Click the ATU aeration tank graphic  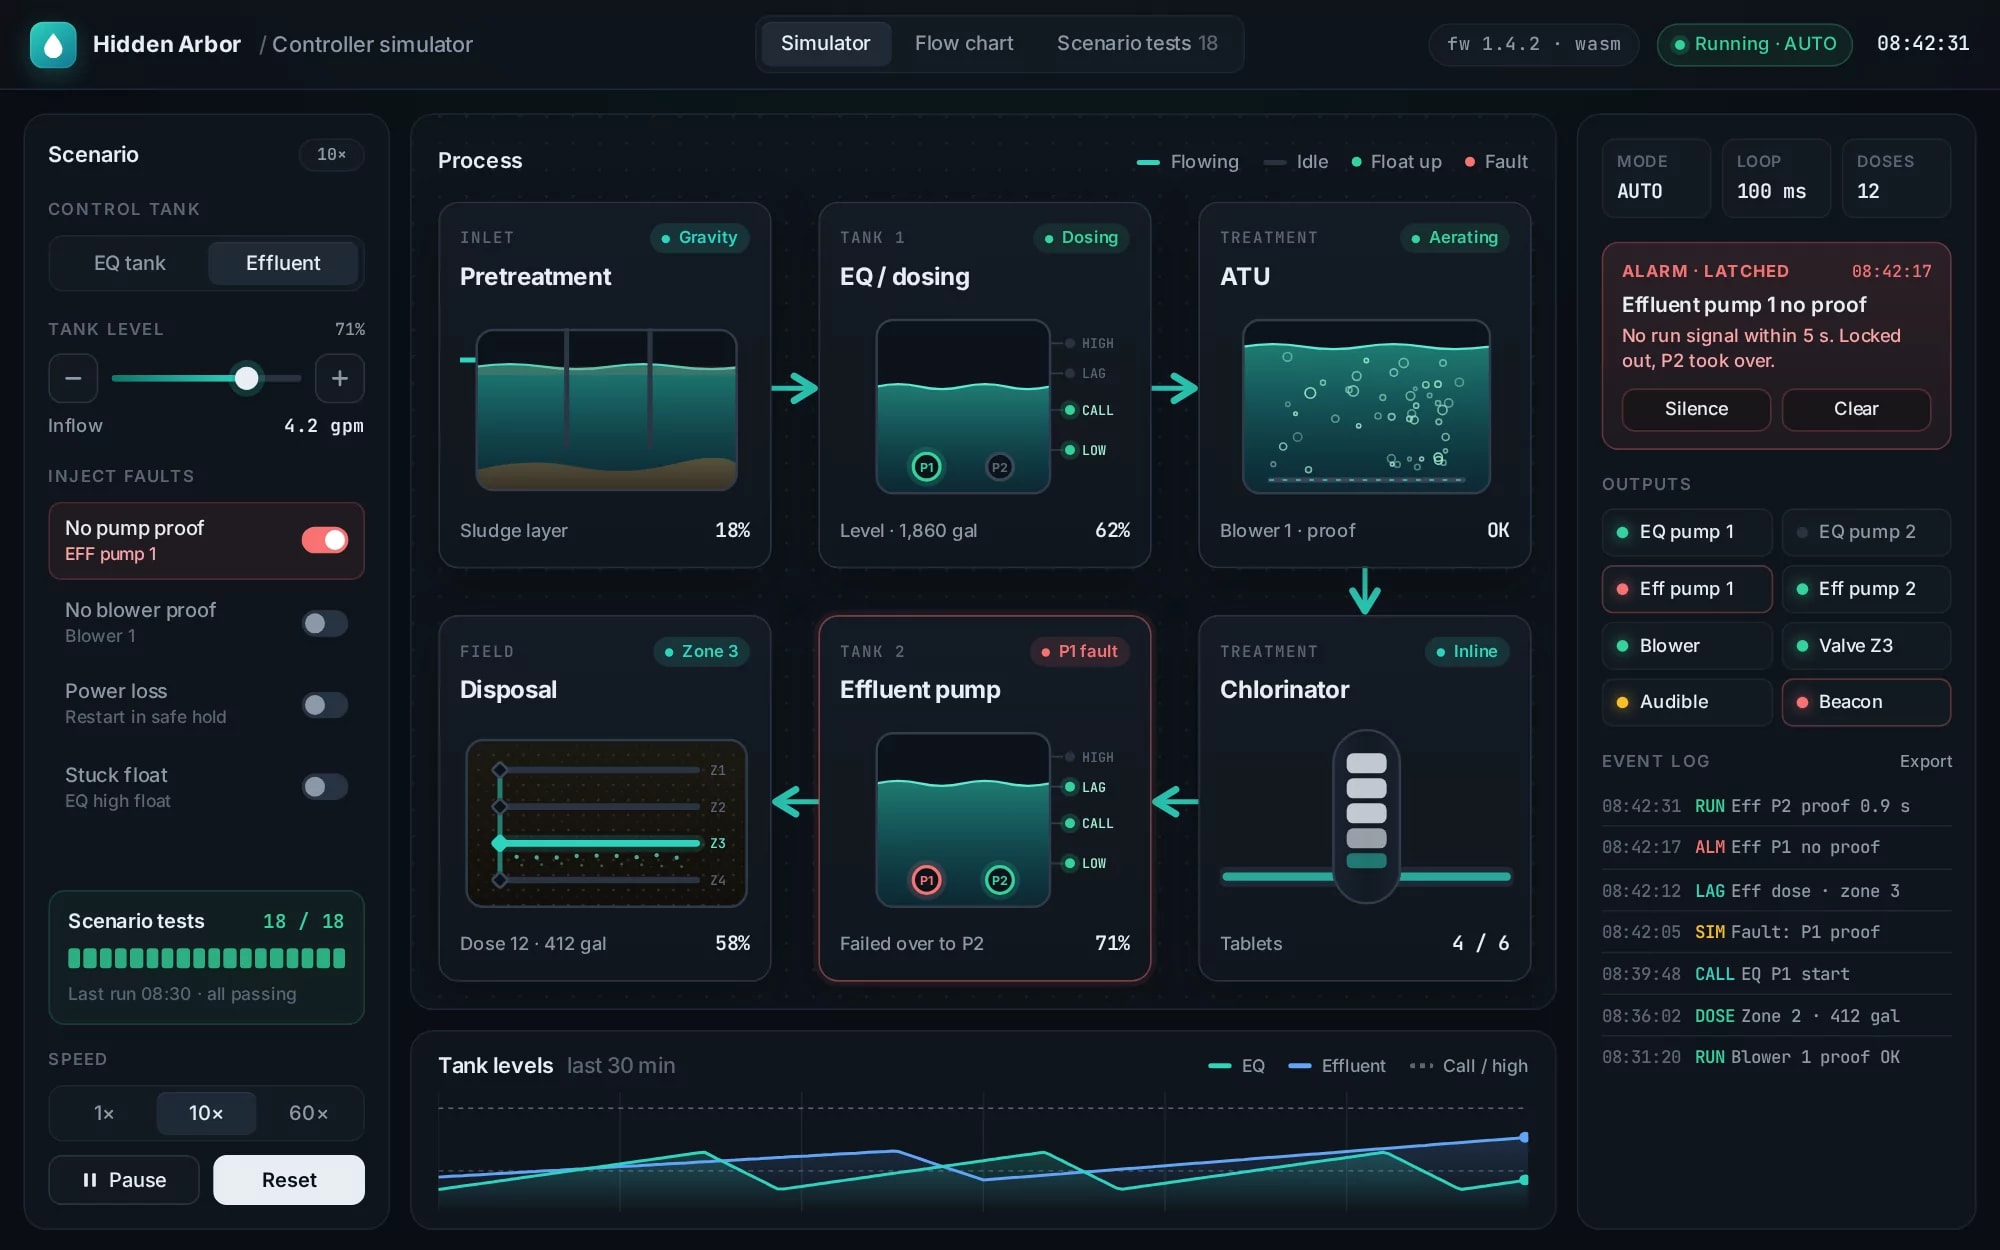(x=1366, y=407)
